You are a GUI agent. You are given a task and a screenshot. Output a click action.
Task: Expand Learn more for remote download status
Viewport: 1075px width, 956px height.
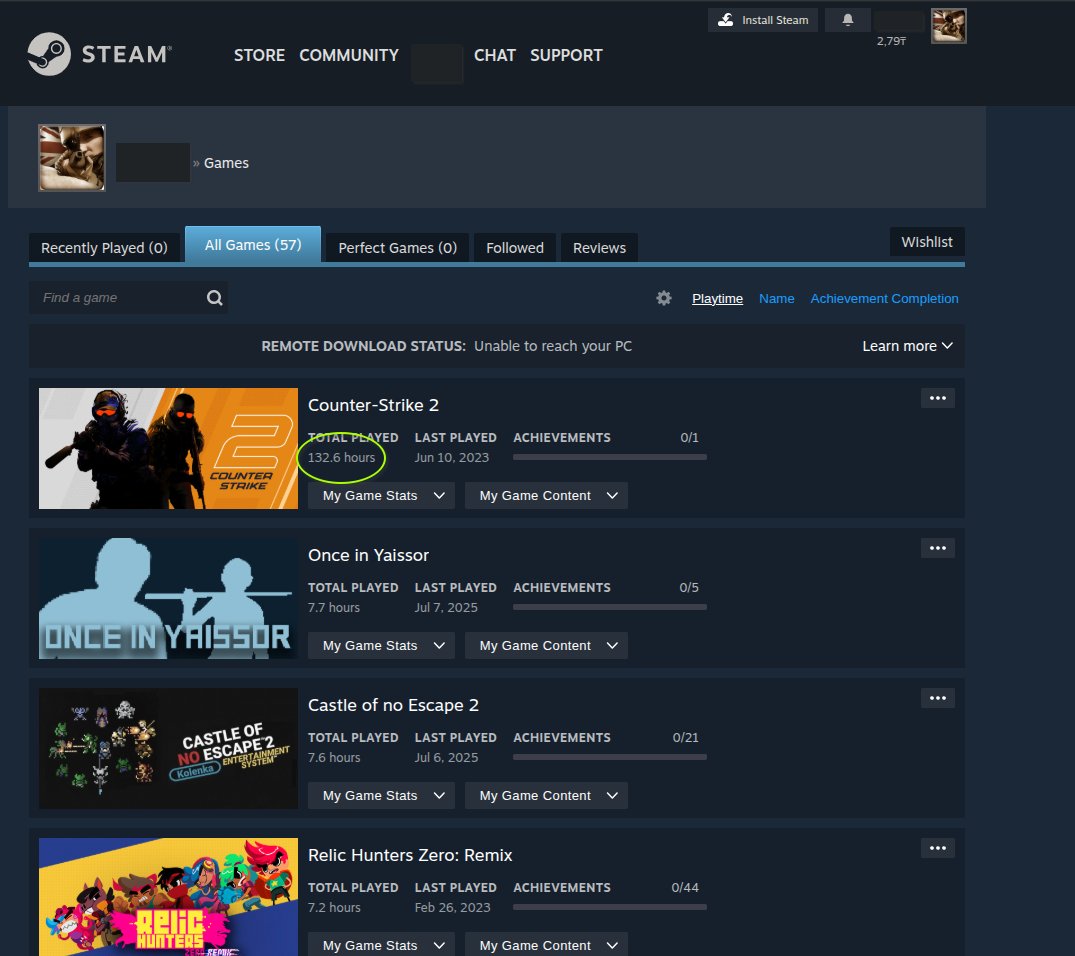tap(907, 346)
